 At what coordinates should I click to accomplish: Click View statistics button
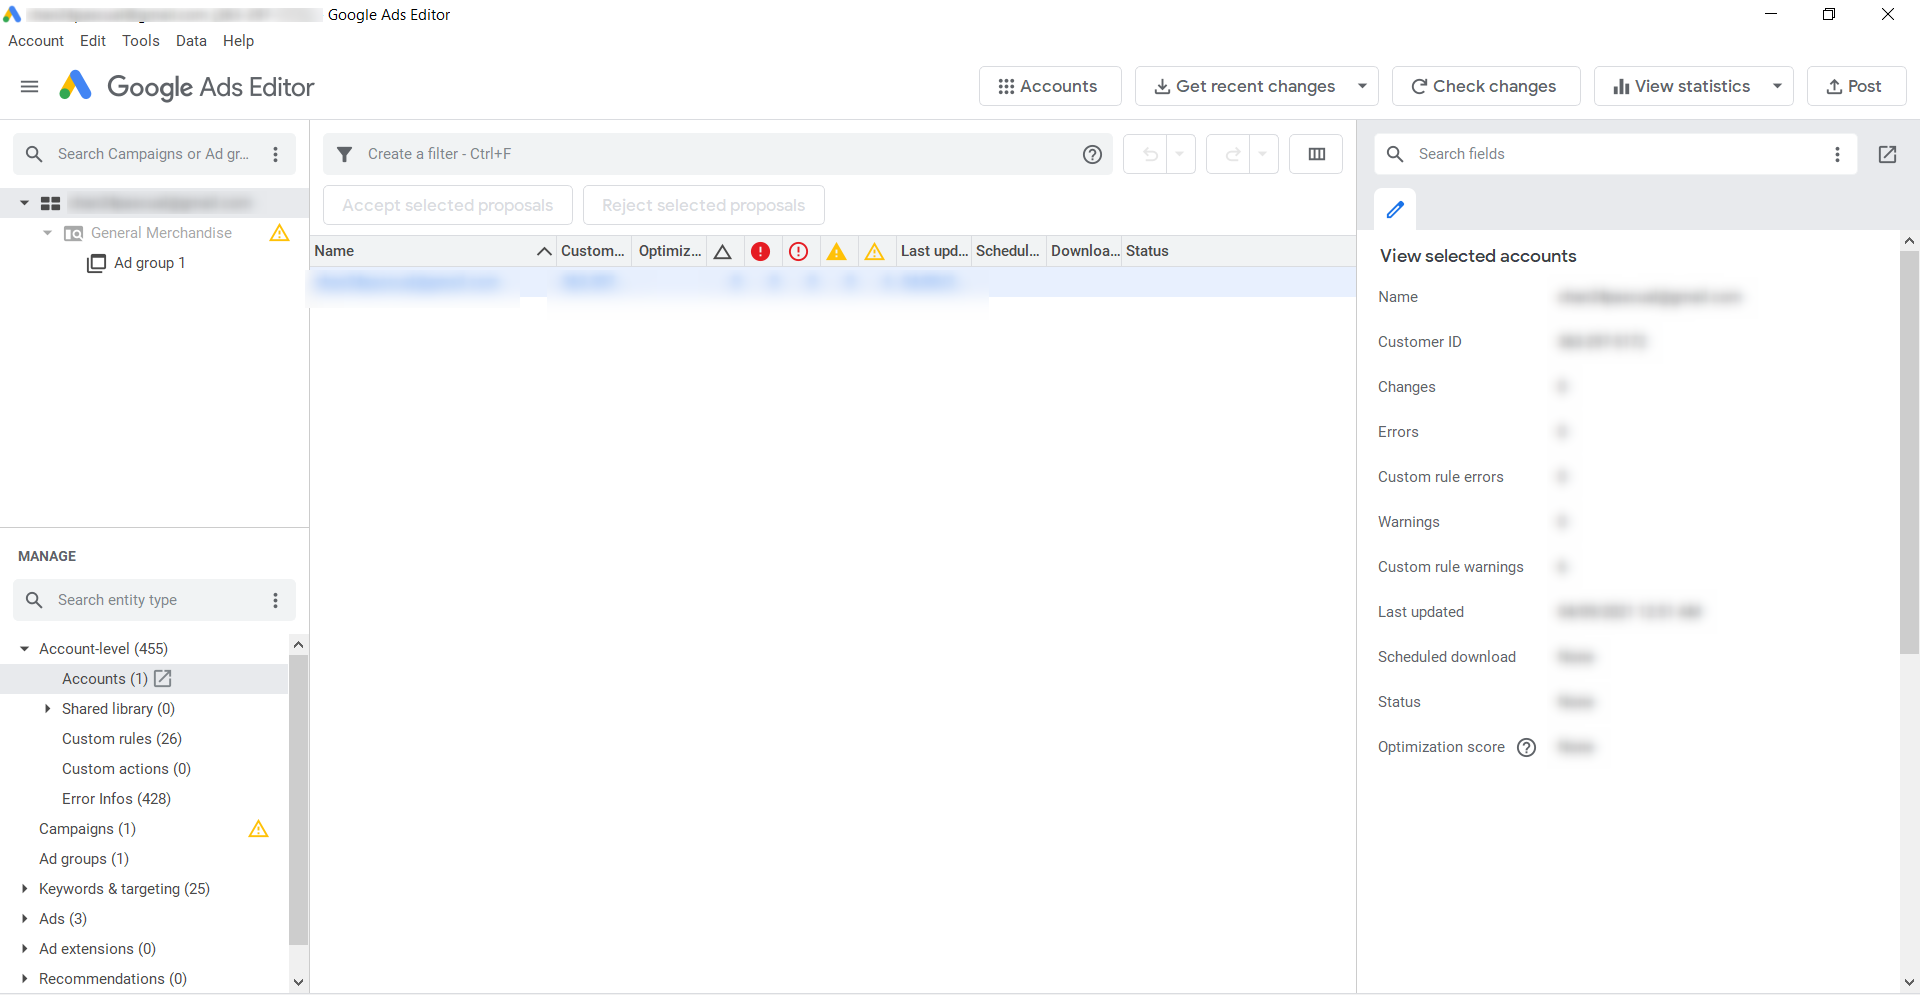pyautogui.click(x=1681, y=86)
